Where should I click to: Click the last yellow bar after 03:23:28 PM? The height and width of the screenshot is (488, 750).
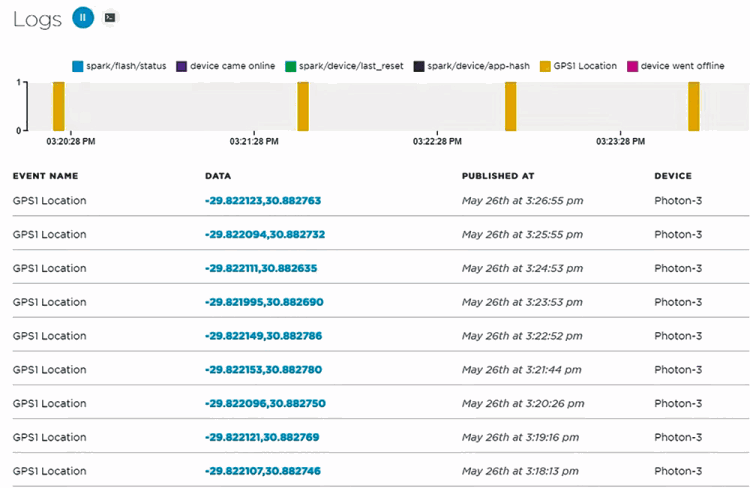click(x=693, y=106)
